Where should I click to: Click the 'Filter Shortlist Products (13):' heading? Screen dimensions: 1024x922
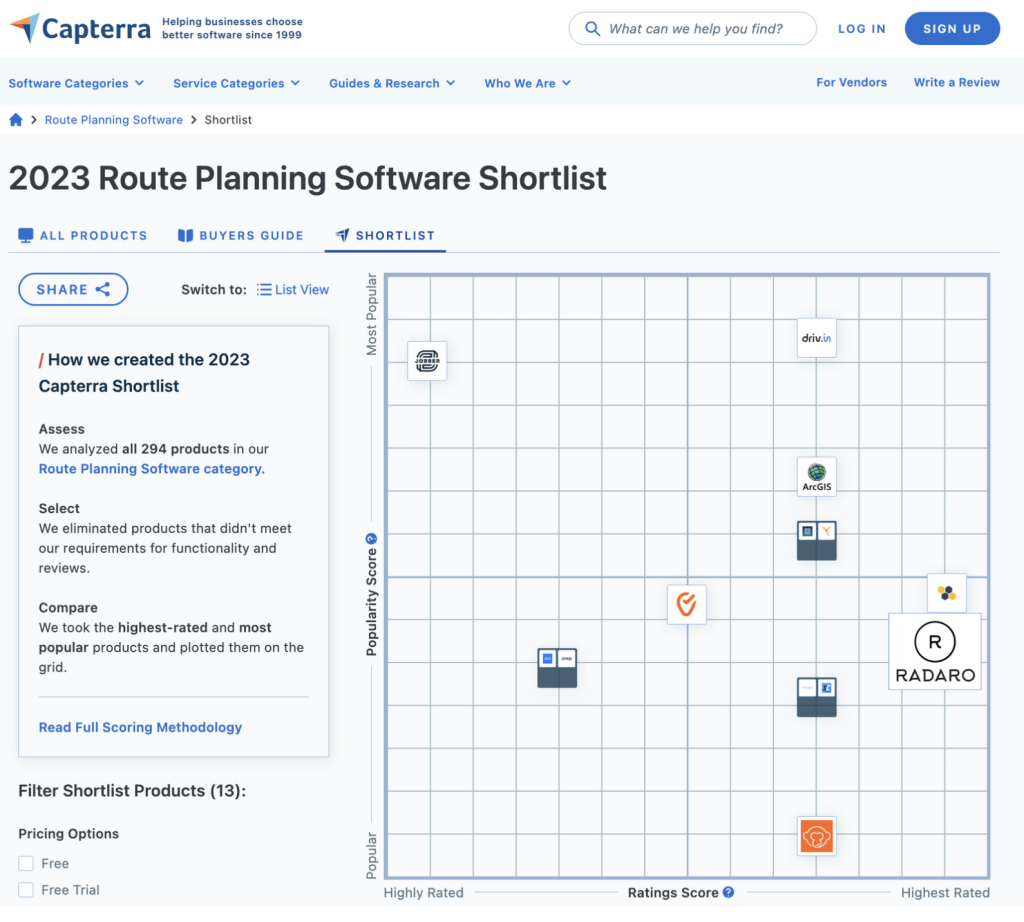click(x=132, y=791)
